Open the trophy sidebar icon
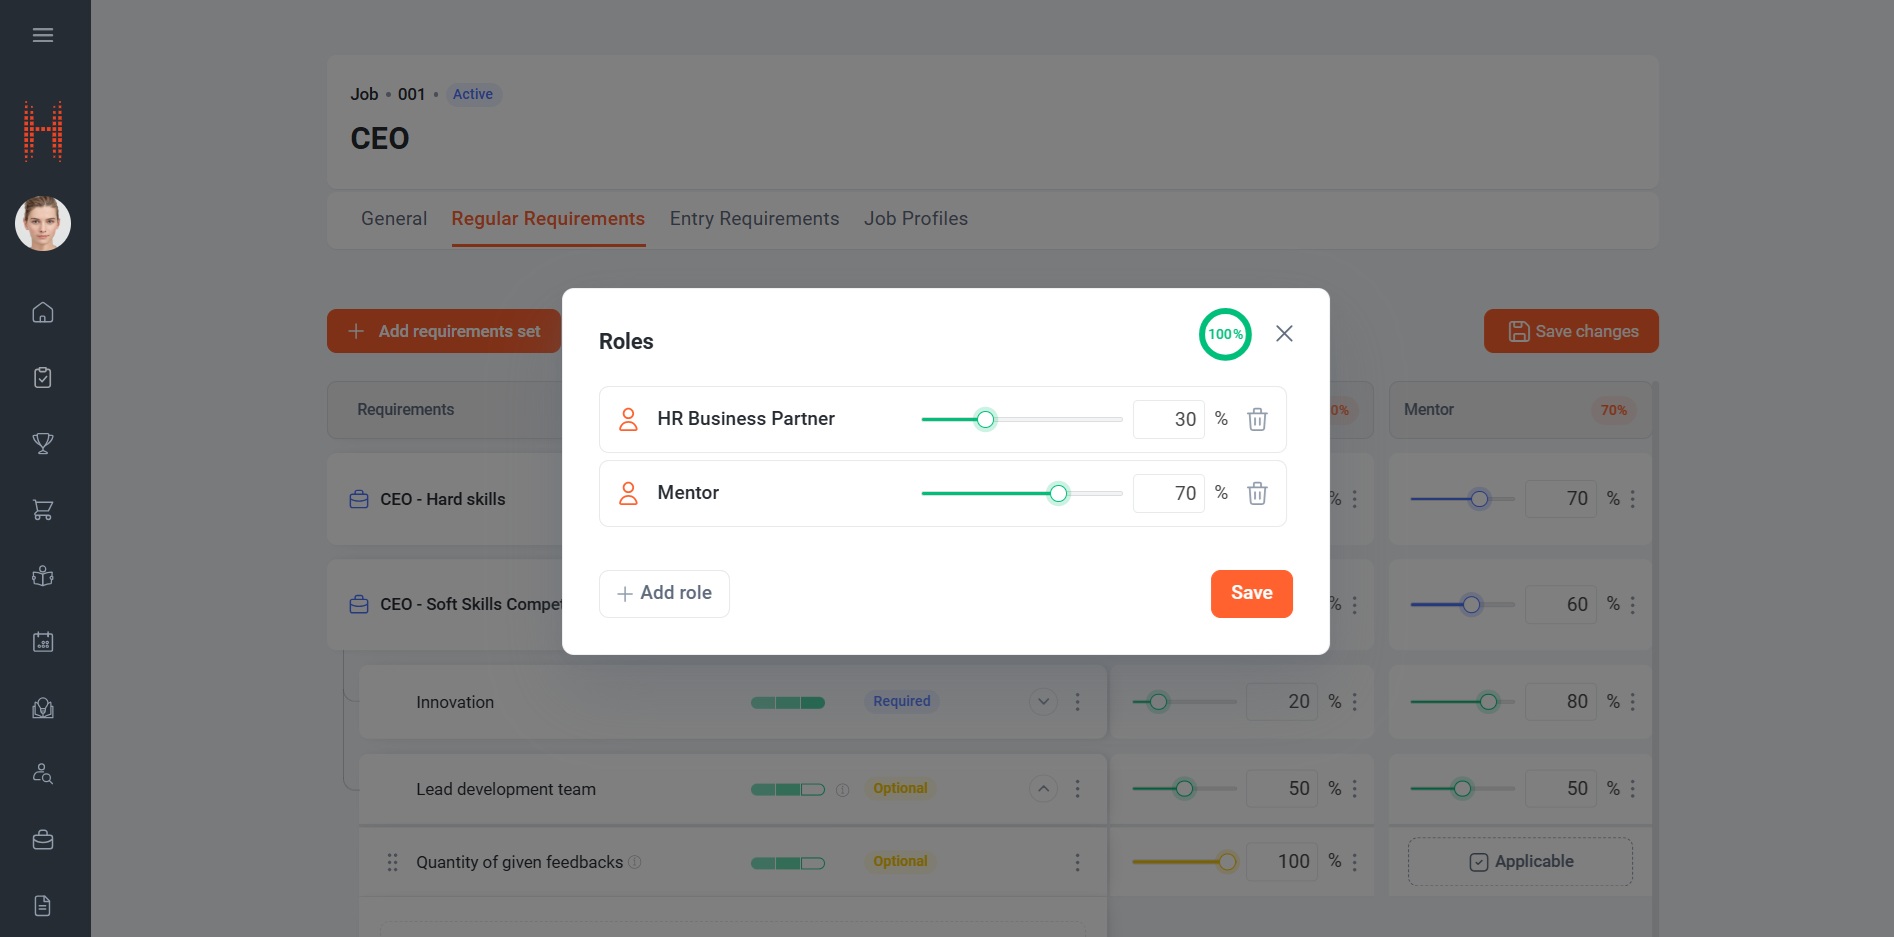Screen dimensions: 1894x937 pos(43,443)
